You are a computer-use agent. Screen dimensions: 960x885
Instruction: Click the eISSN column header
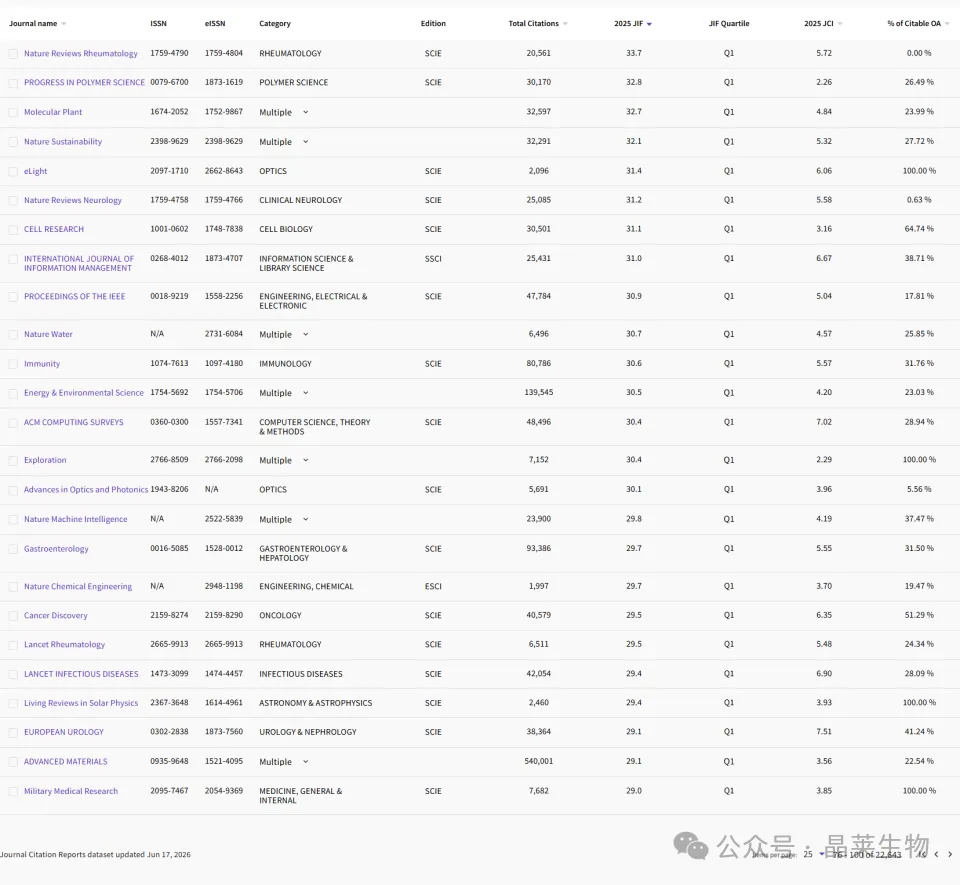(215, 23)
